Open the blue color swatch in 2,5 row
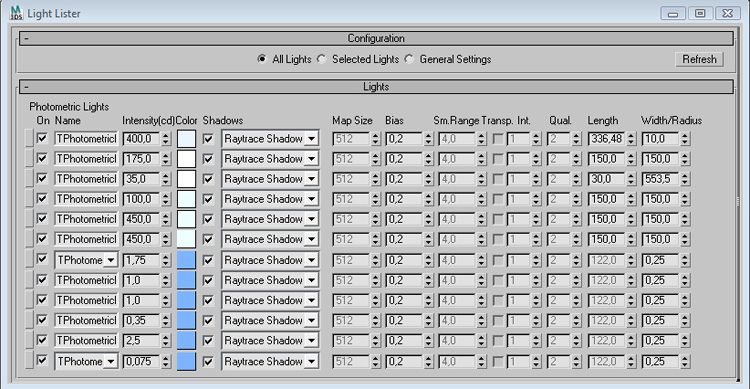Screen dimensions: 750x389 tap(187, 340)
